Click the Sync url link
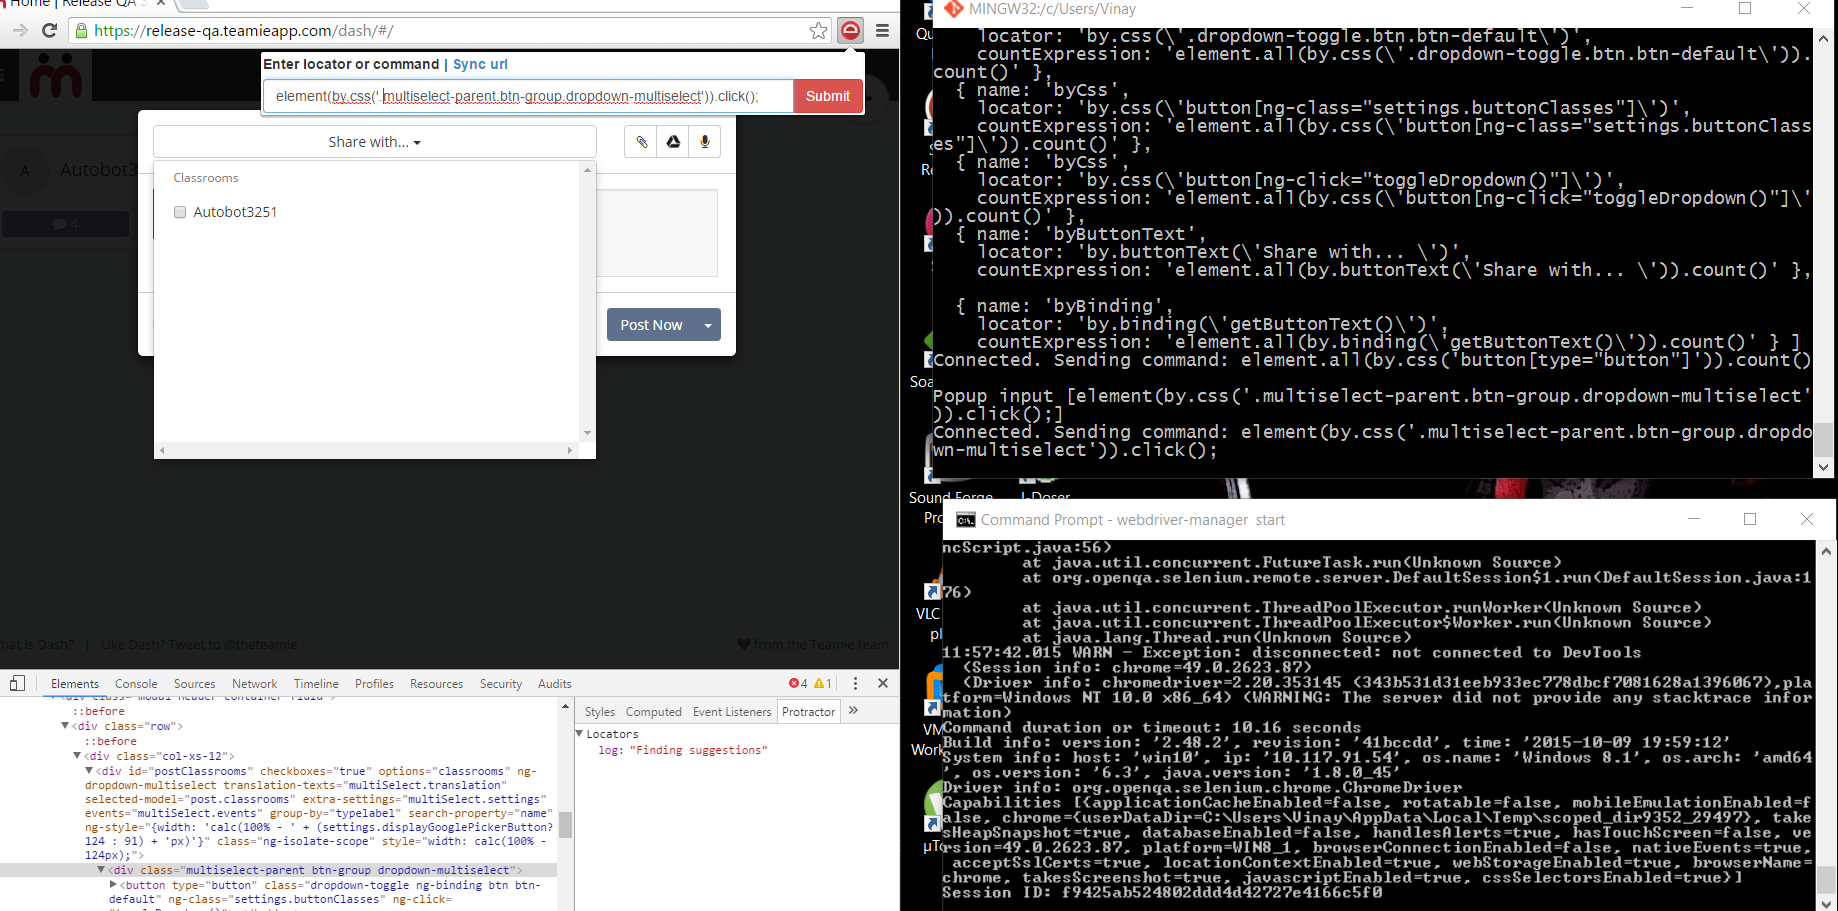The image size is (1838, 911). pos(480,64)
